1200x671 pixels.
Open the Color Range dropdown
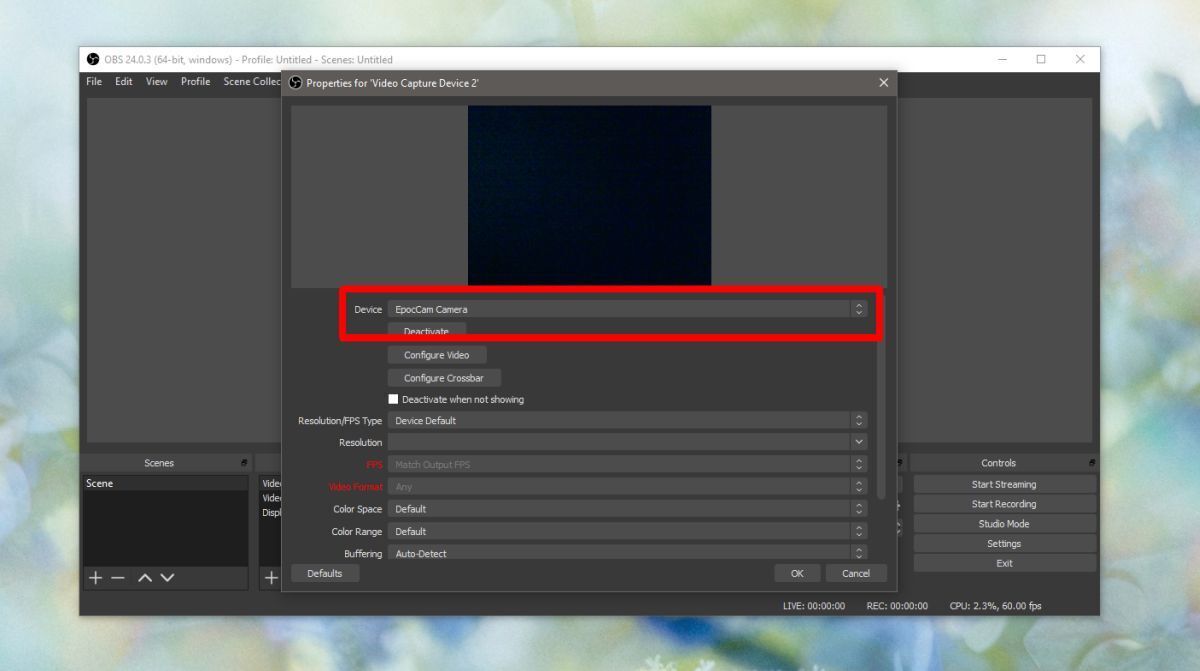coord(626,532)
